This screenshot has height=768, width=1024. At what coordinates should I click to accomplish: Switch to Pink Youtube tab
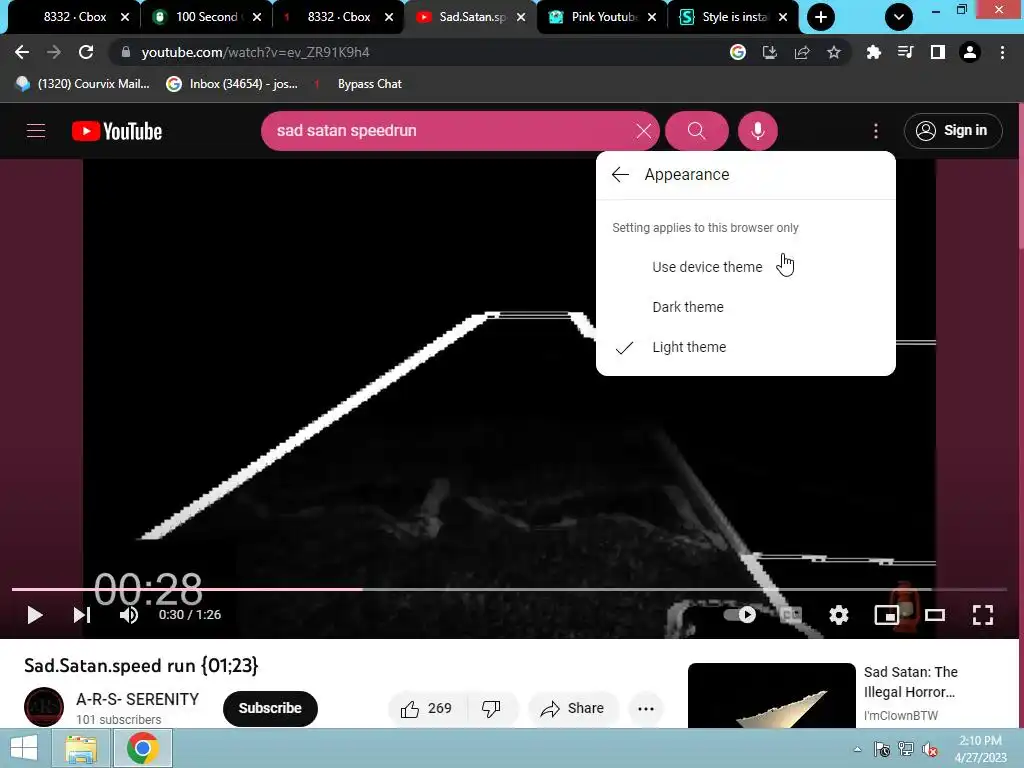[x=603, y=17]
